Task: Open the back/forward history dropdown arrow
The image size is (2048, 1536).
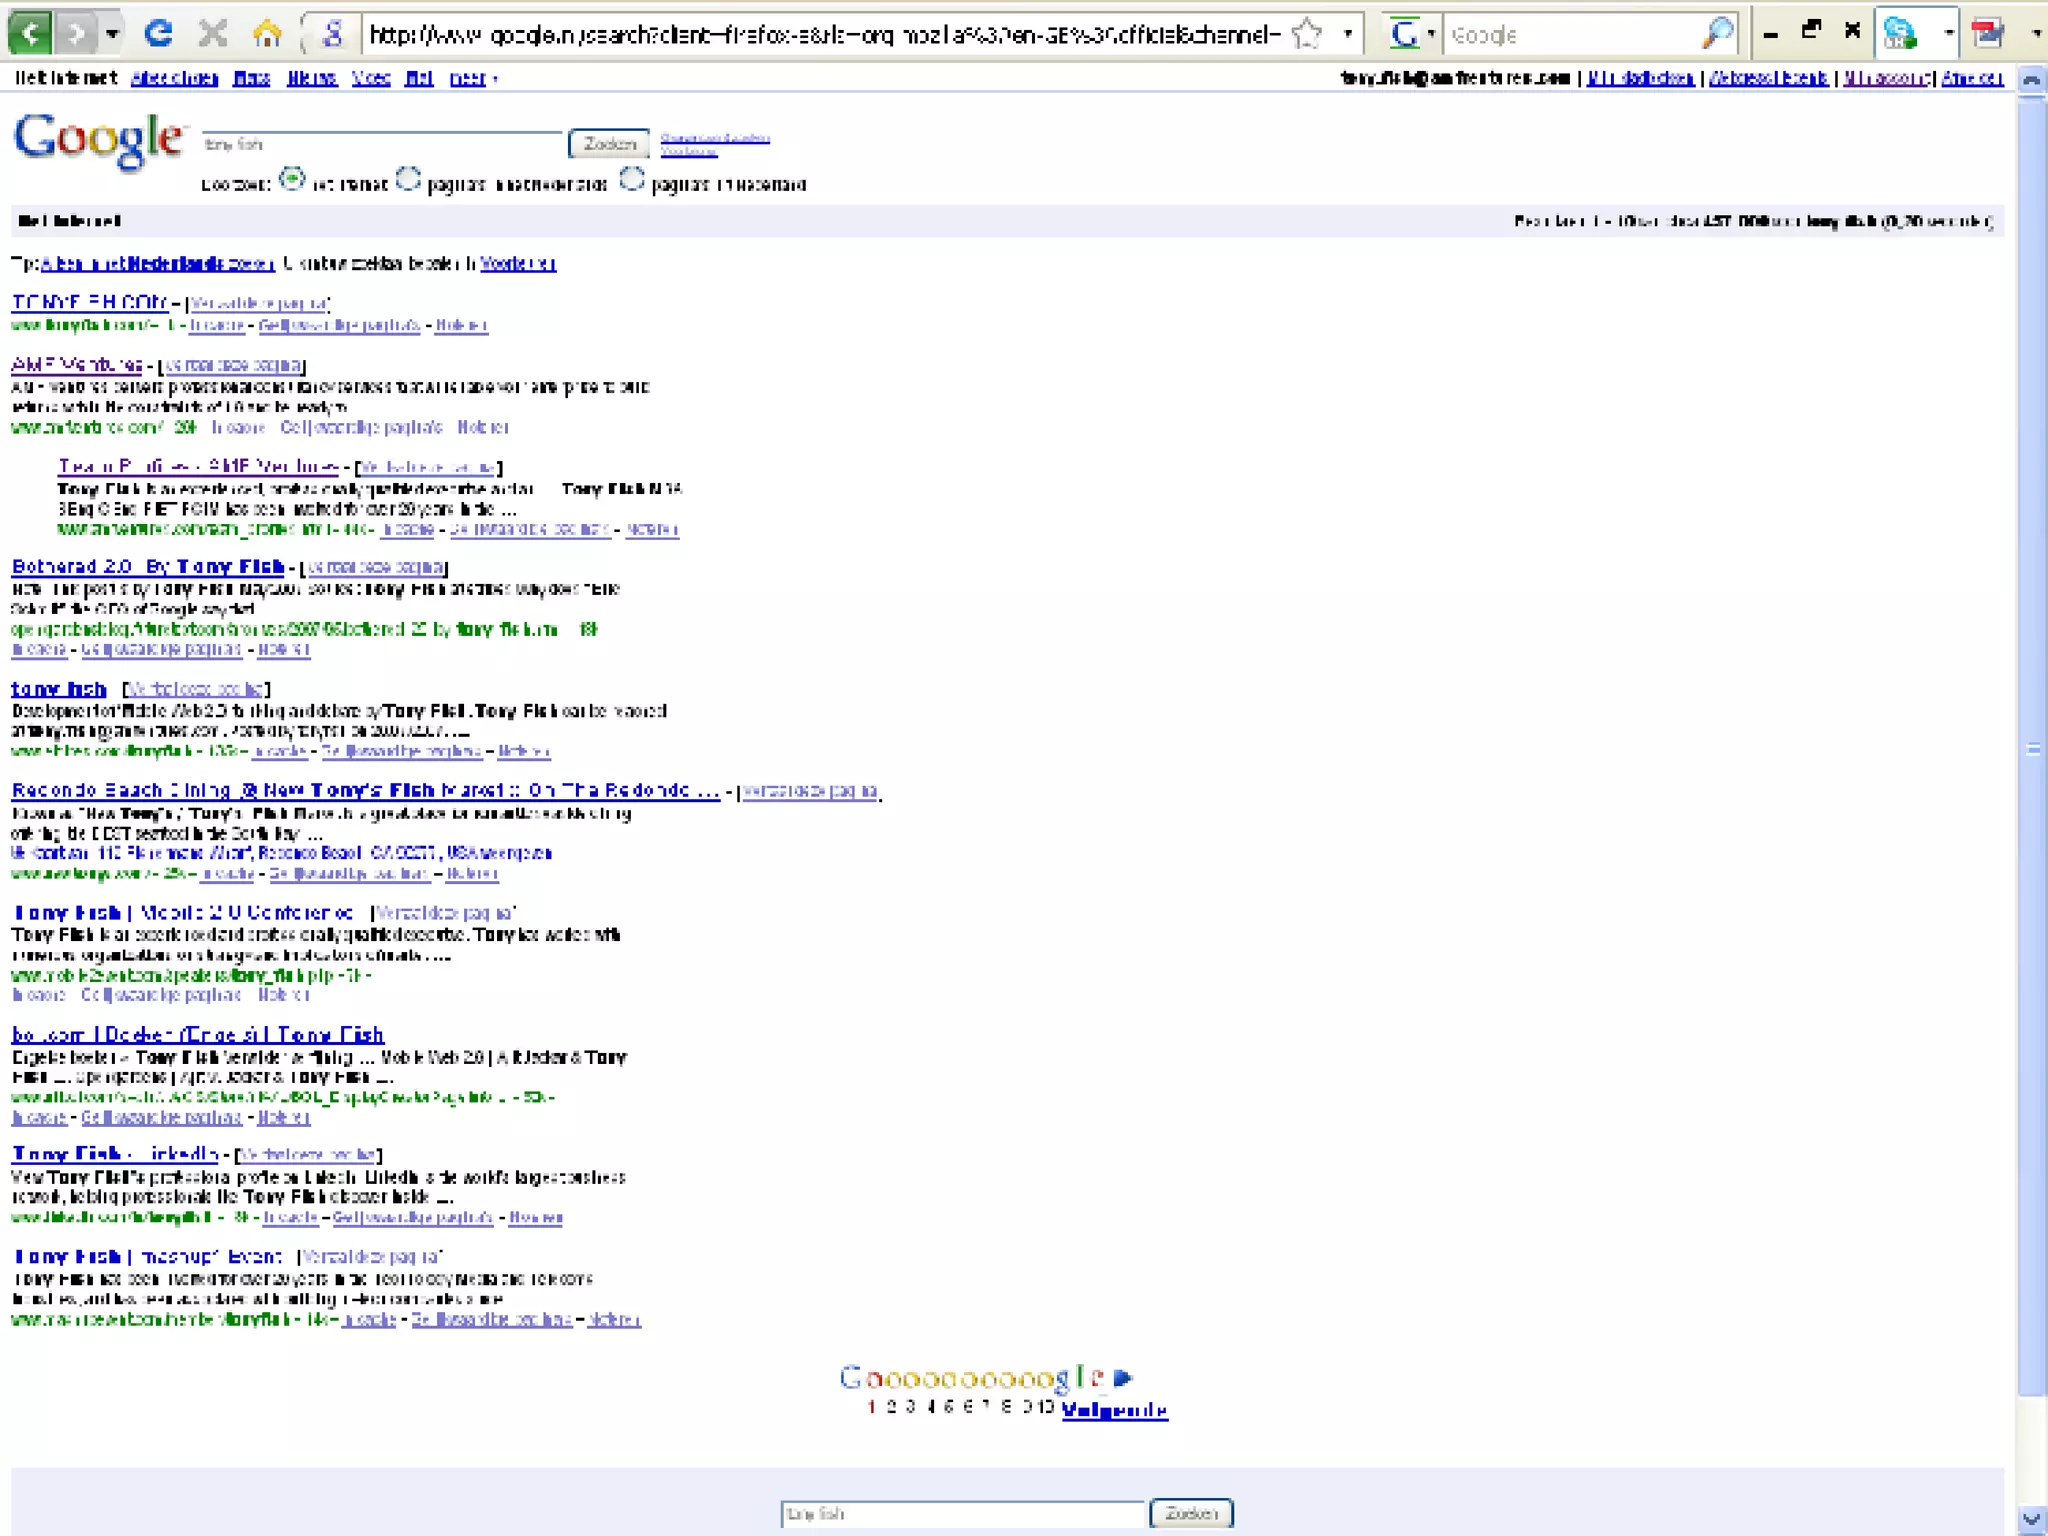Action: (x=112, y=35)
